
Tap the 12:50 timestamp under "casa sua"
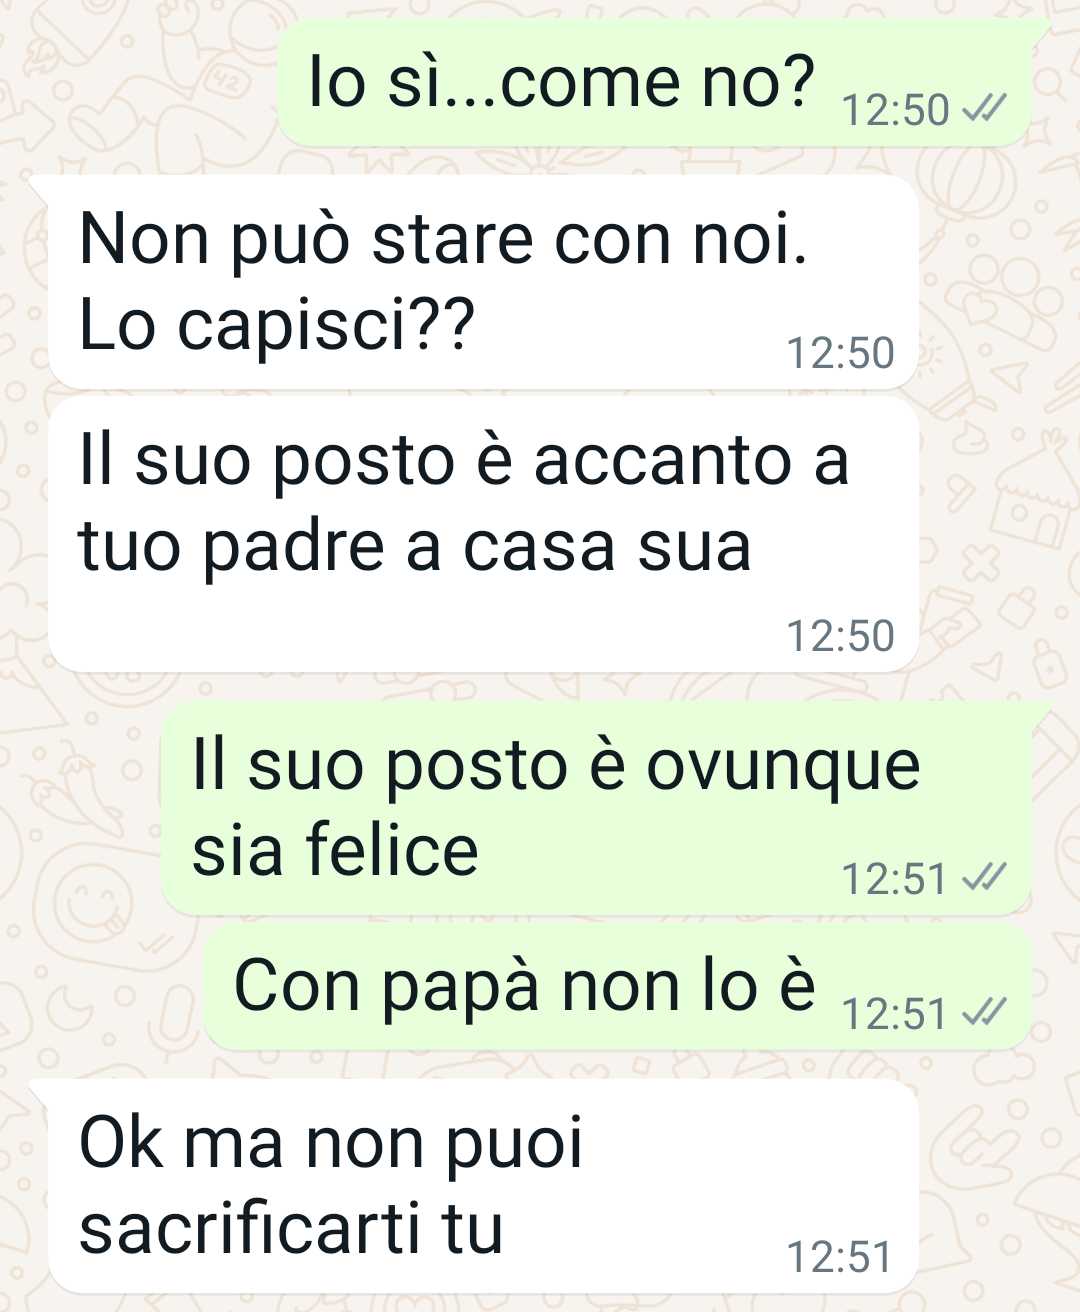840,636
